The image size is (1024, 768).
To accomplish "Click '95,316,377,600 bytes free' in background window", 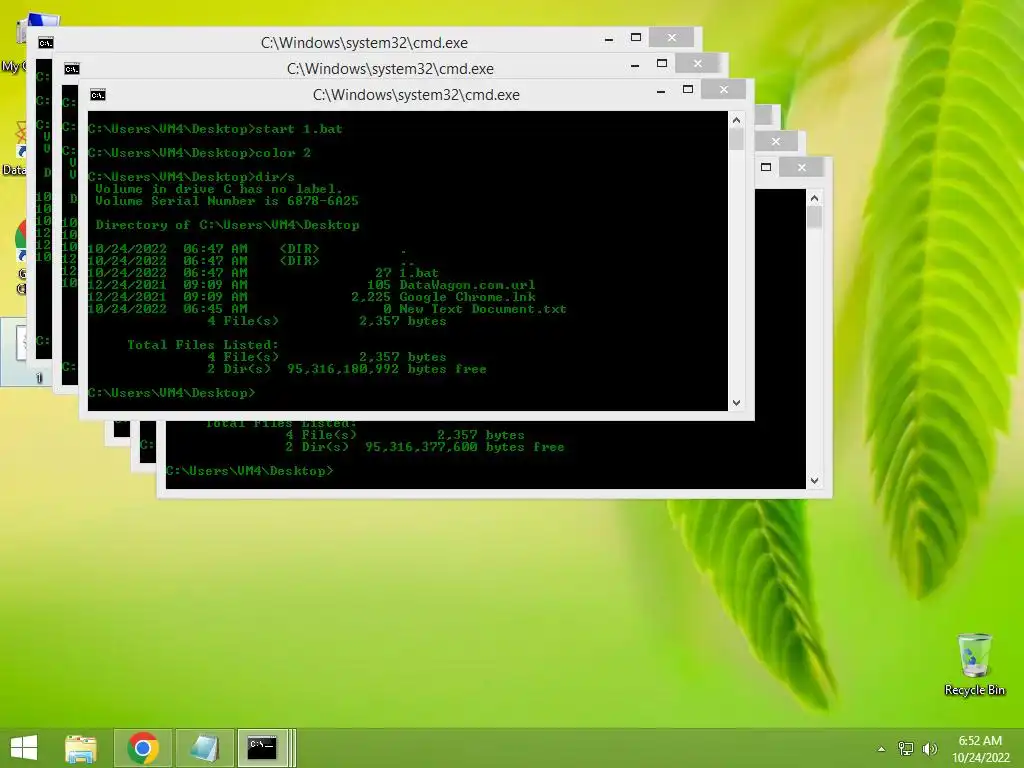I will [x=464, y=447].
